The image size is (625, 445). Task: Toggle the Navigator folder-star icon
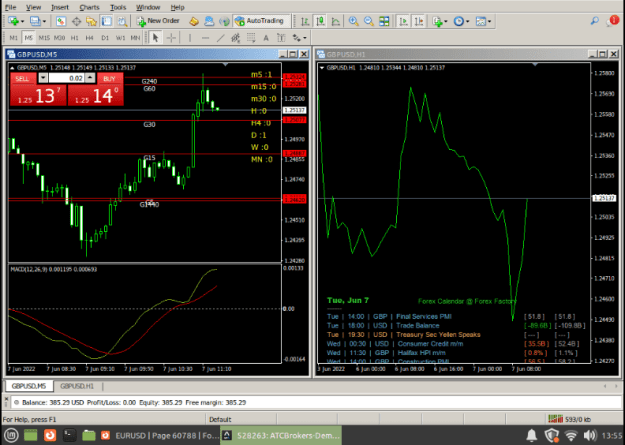pyautogui.click(x=92, y=21)
